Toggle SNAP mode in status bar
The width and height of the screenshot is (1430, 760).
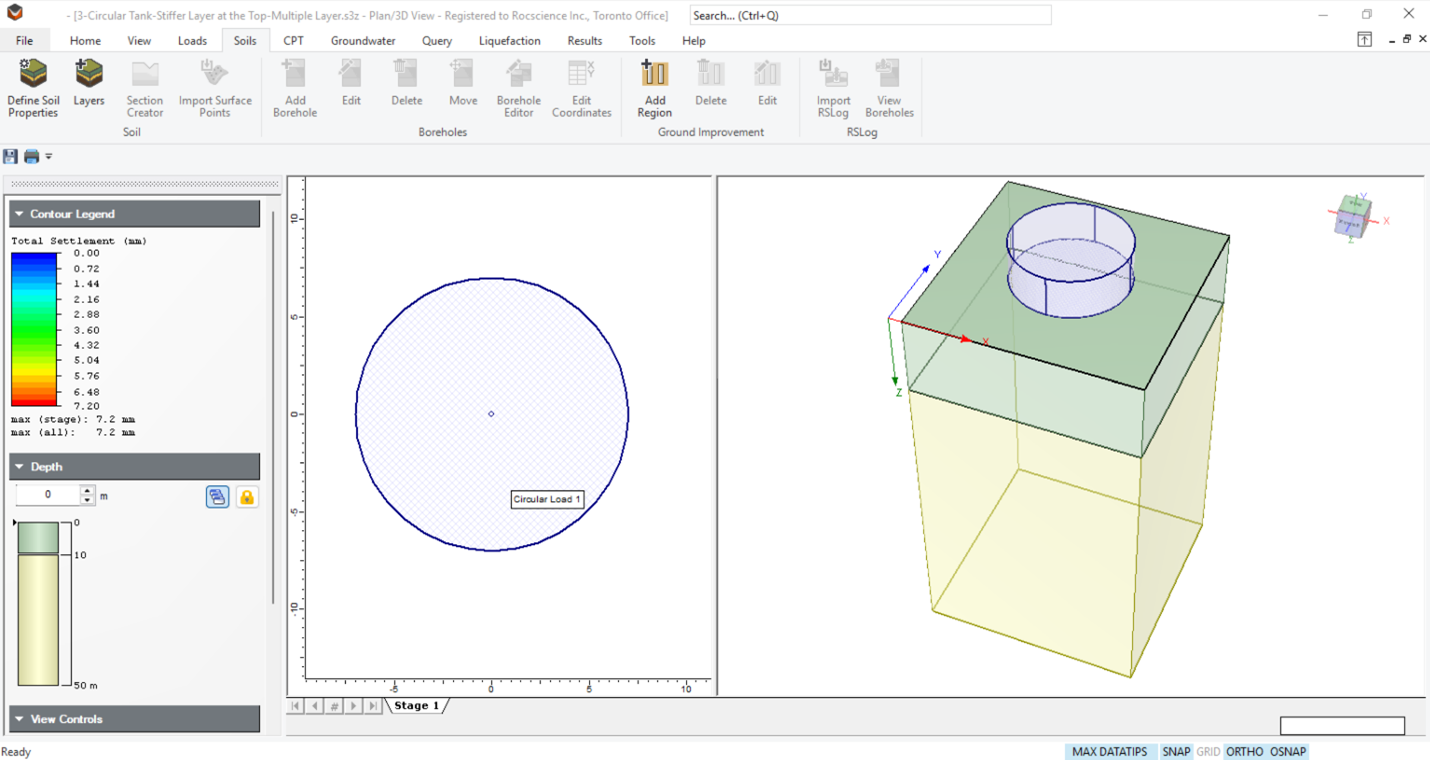coord(1176,752)
